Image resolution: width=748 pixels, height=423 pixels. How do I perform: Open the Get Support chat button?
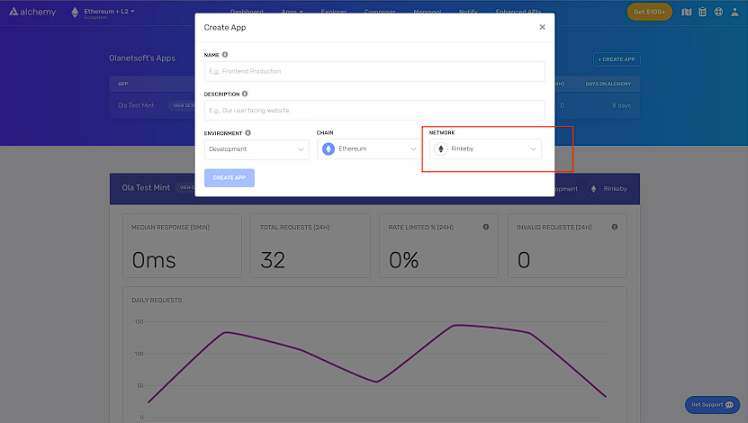(x=713, y=405)
